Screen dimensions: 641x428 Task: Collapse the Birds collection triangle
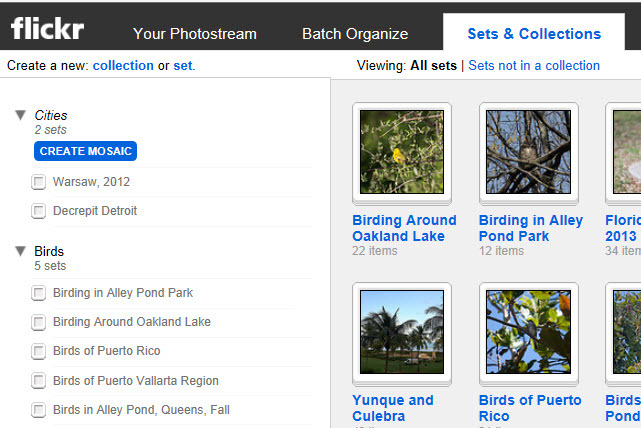point(21,251)
